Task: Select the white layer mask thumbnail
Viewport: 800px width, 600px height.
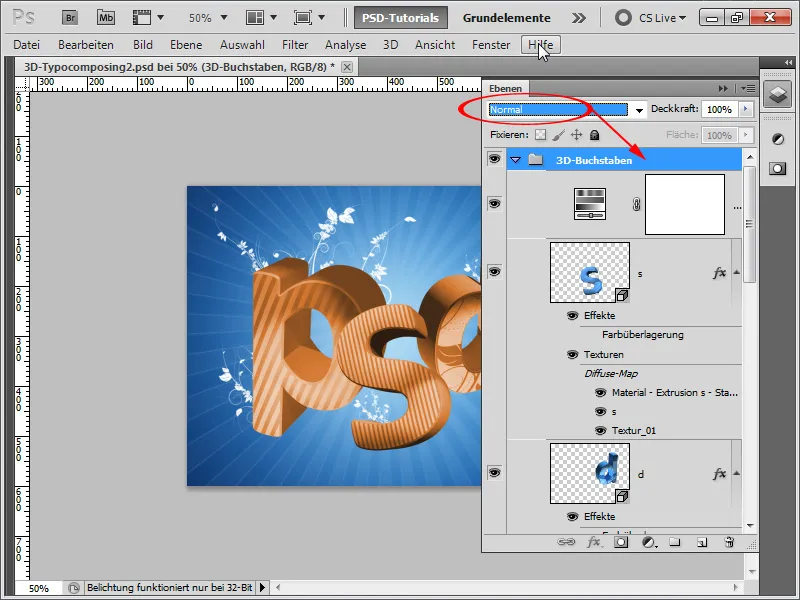Action: (685, 205)
